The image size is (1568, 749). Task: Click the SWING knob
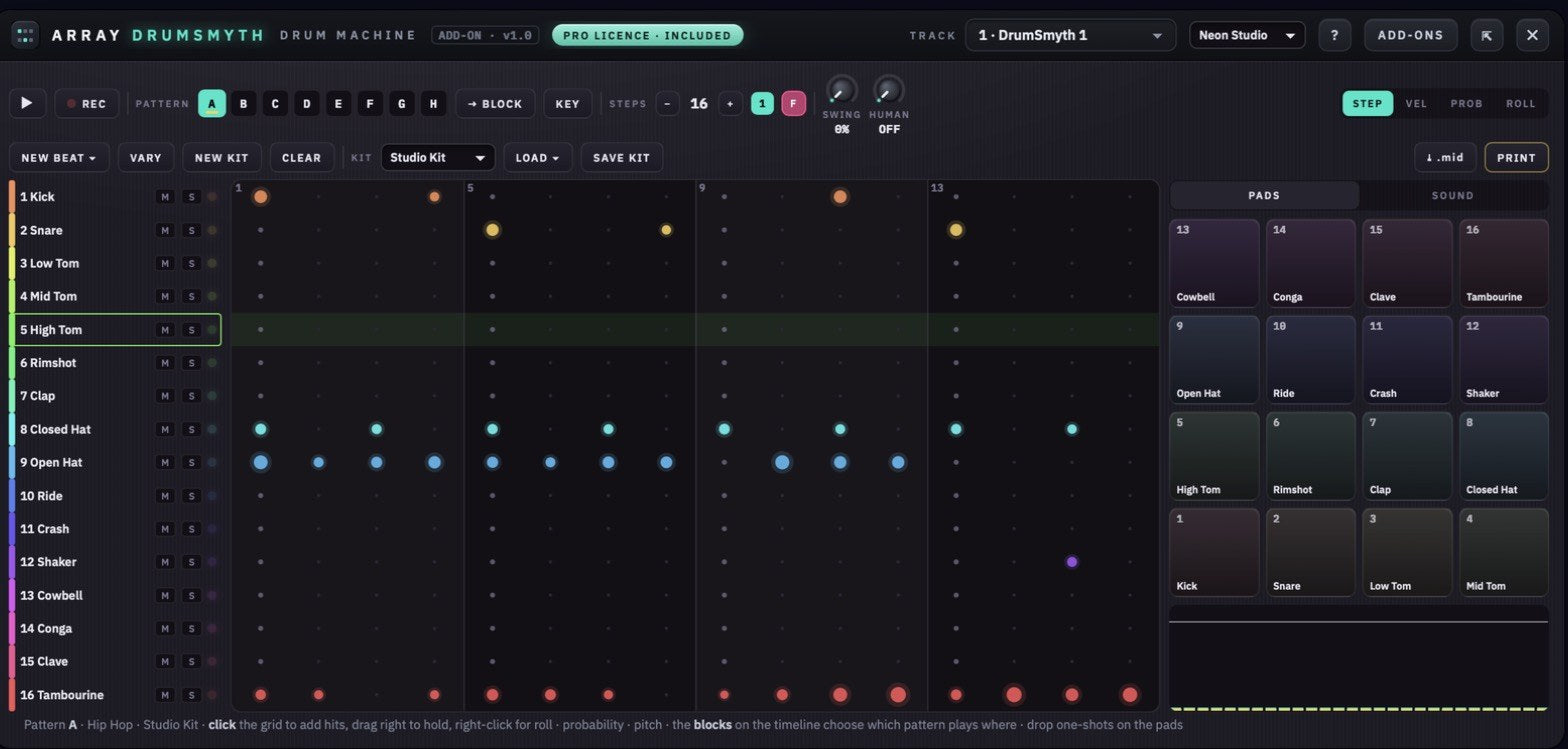pos(841,90)
